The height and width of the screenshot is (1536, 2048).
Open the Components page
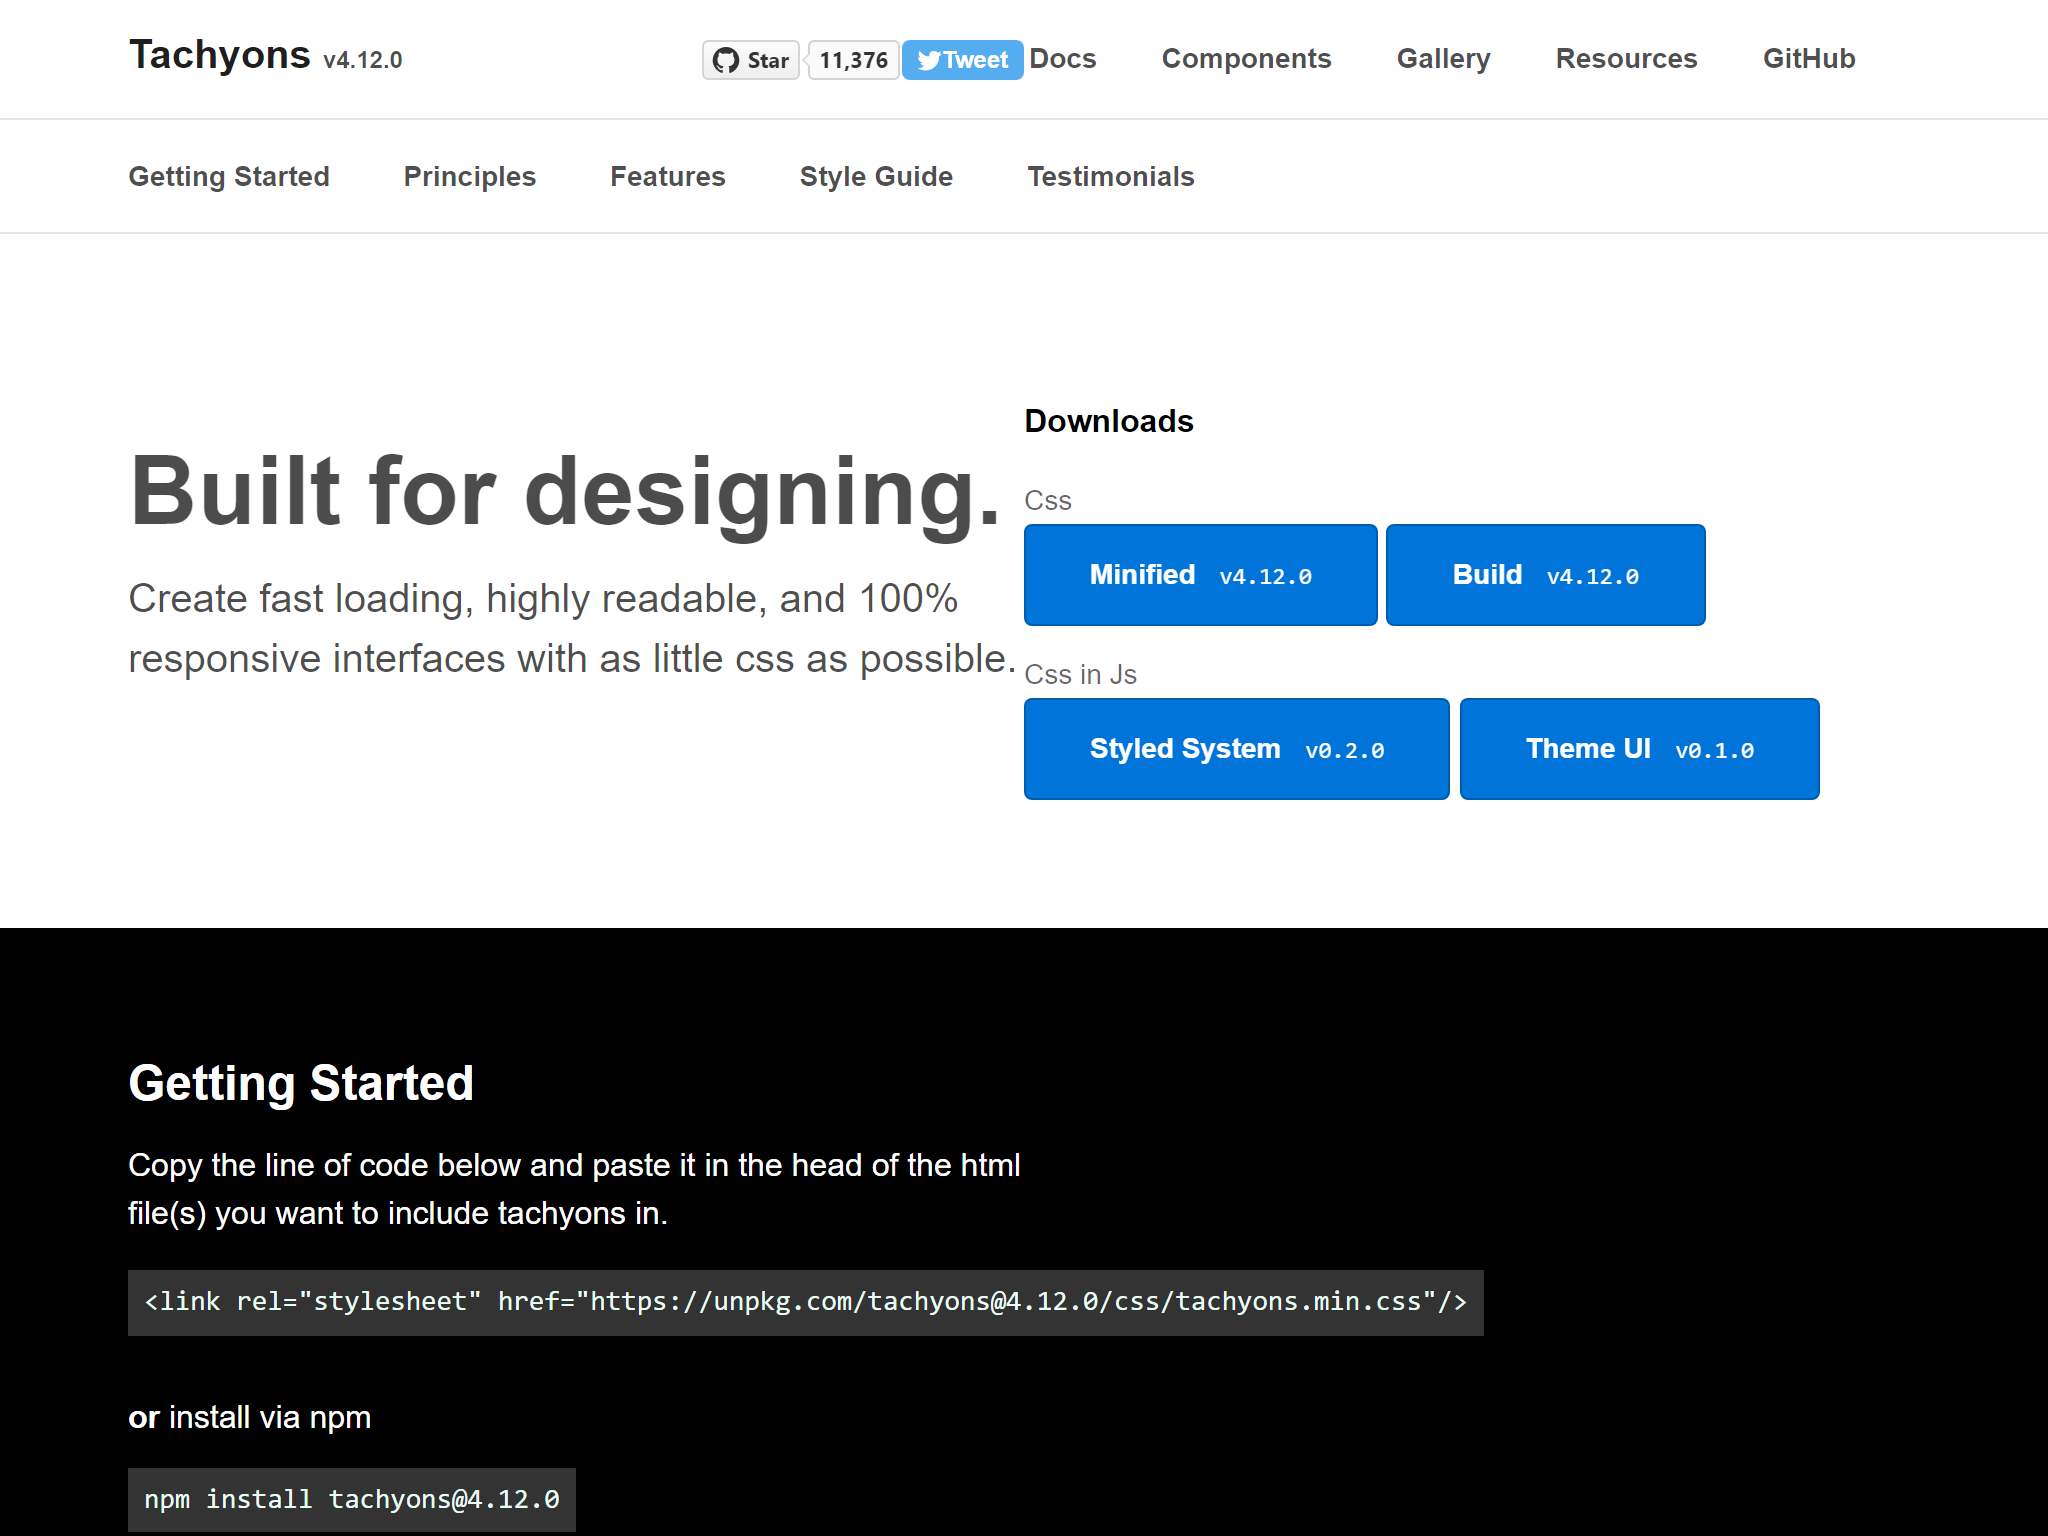coord(1246,59)
